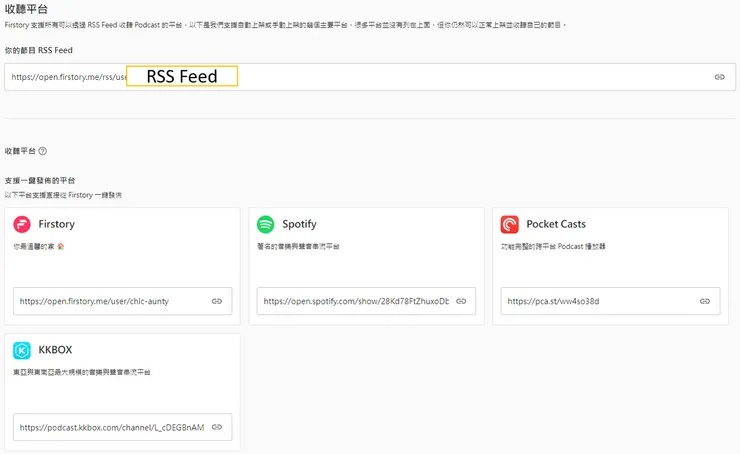Click the house emoji in Firstory description
The width and height of the screenshot is (740, 454).
pos(60,246)
